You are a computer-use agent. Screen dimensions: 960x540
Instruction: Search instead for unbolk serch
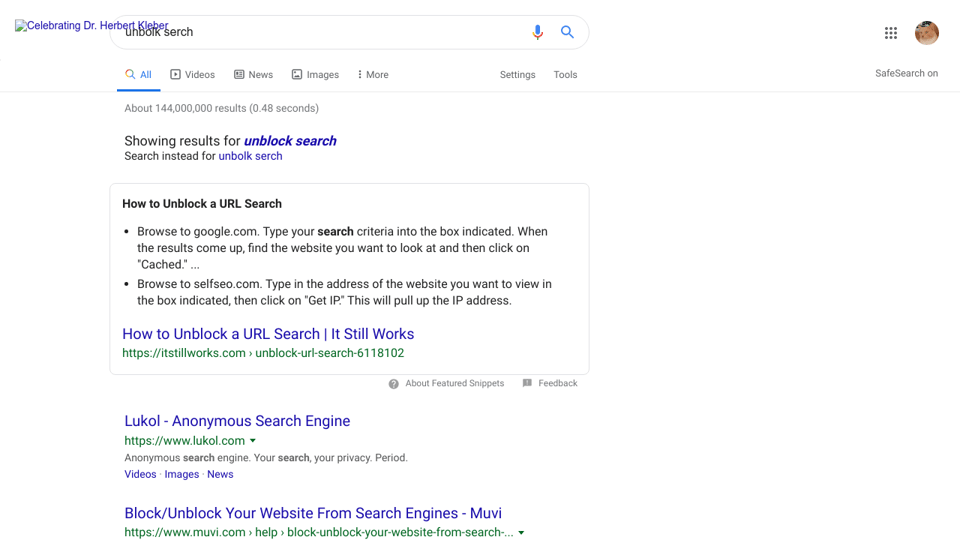tap(250, 156)
